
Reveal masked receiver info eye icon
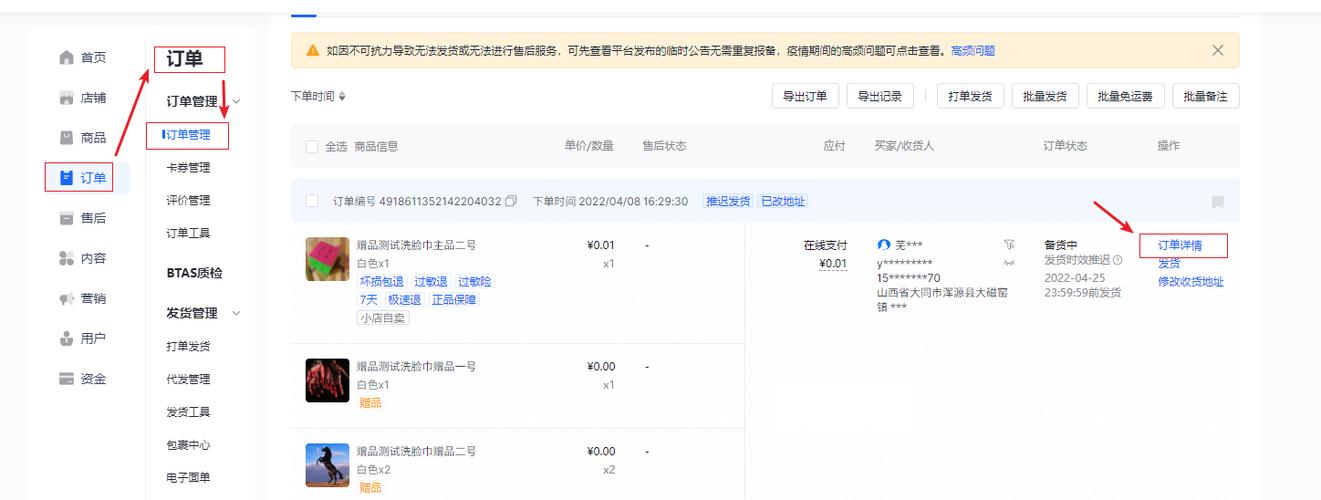1008,263
